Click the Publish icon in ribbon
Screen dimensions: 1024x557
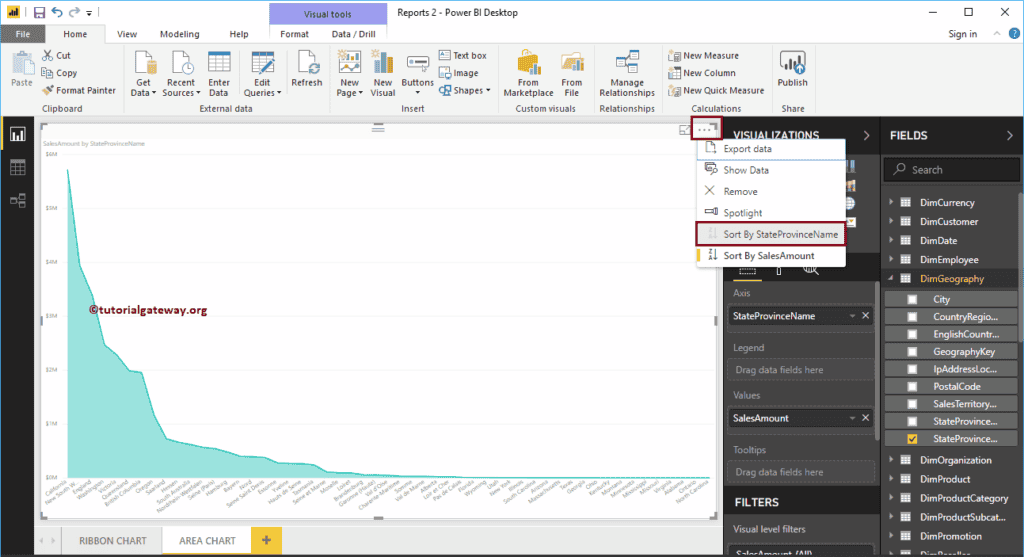(792, 68)
